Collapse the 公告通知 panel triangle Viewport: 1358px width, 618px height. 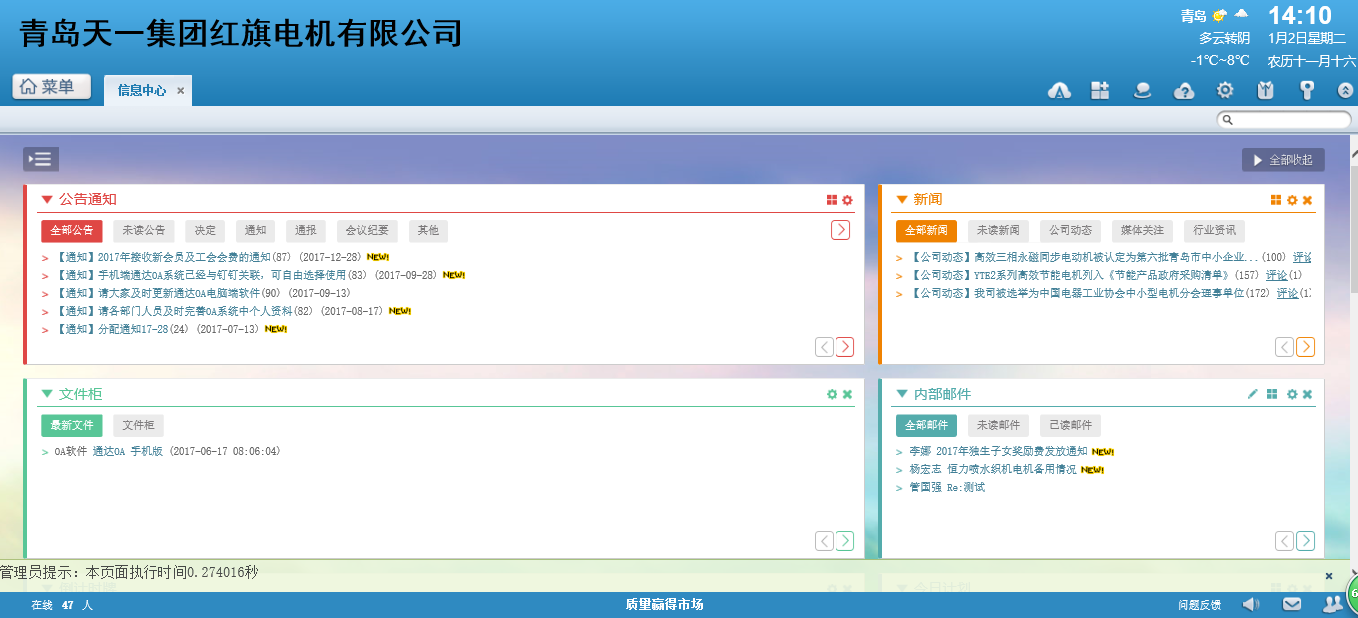pyautogui.click(x=47, y=200)
